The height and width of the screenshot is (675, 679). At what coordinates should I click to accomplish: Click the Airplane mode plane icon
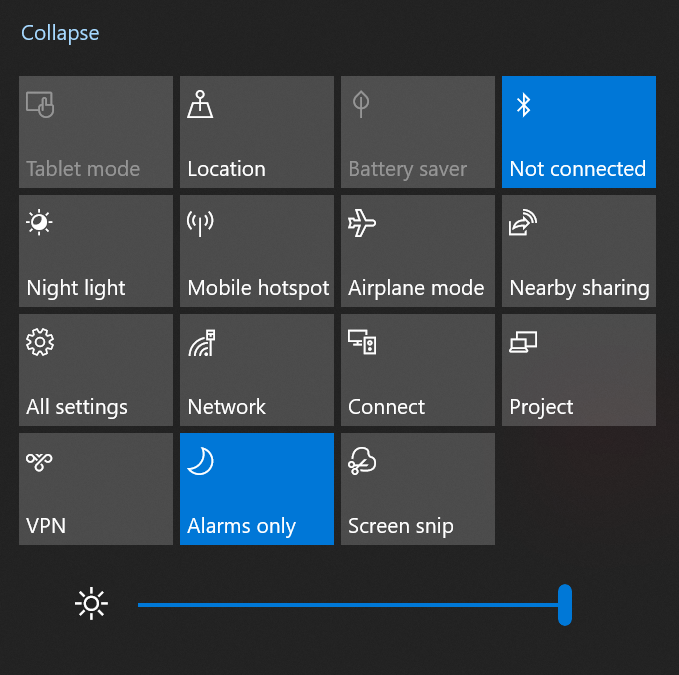(361, 223)
